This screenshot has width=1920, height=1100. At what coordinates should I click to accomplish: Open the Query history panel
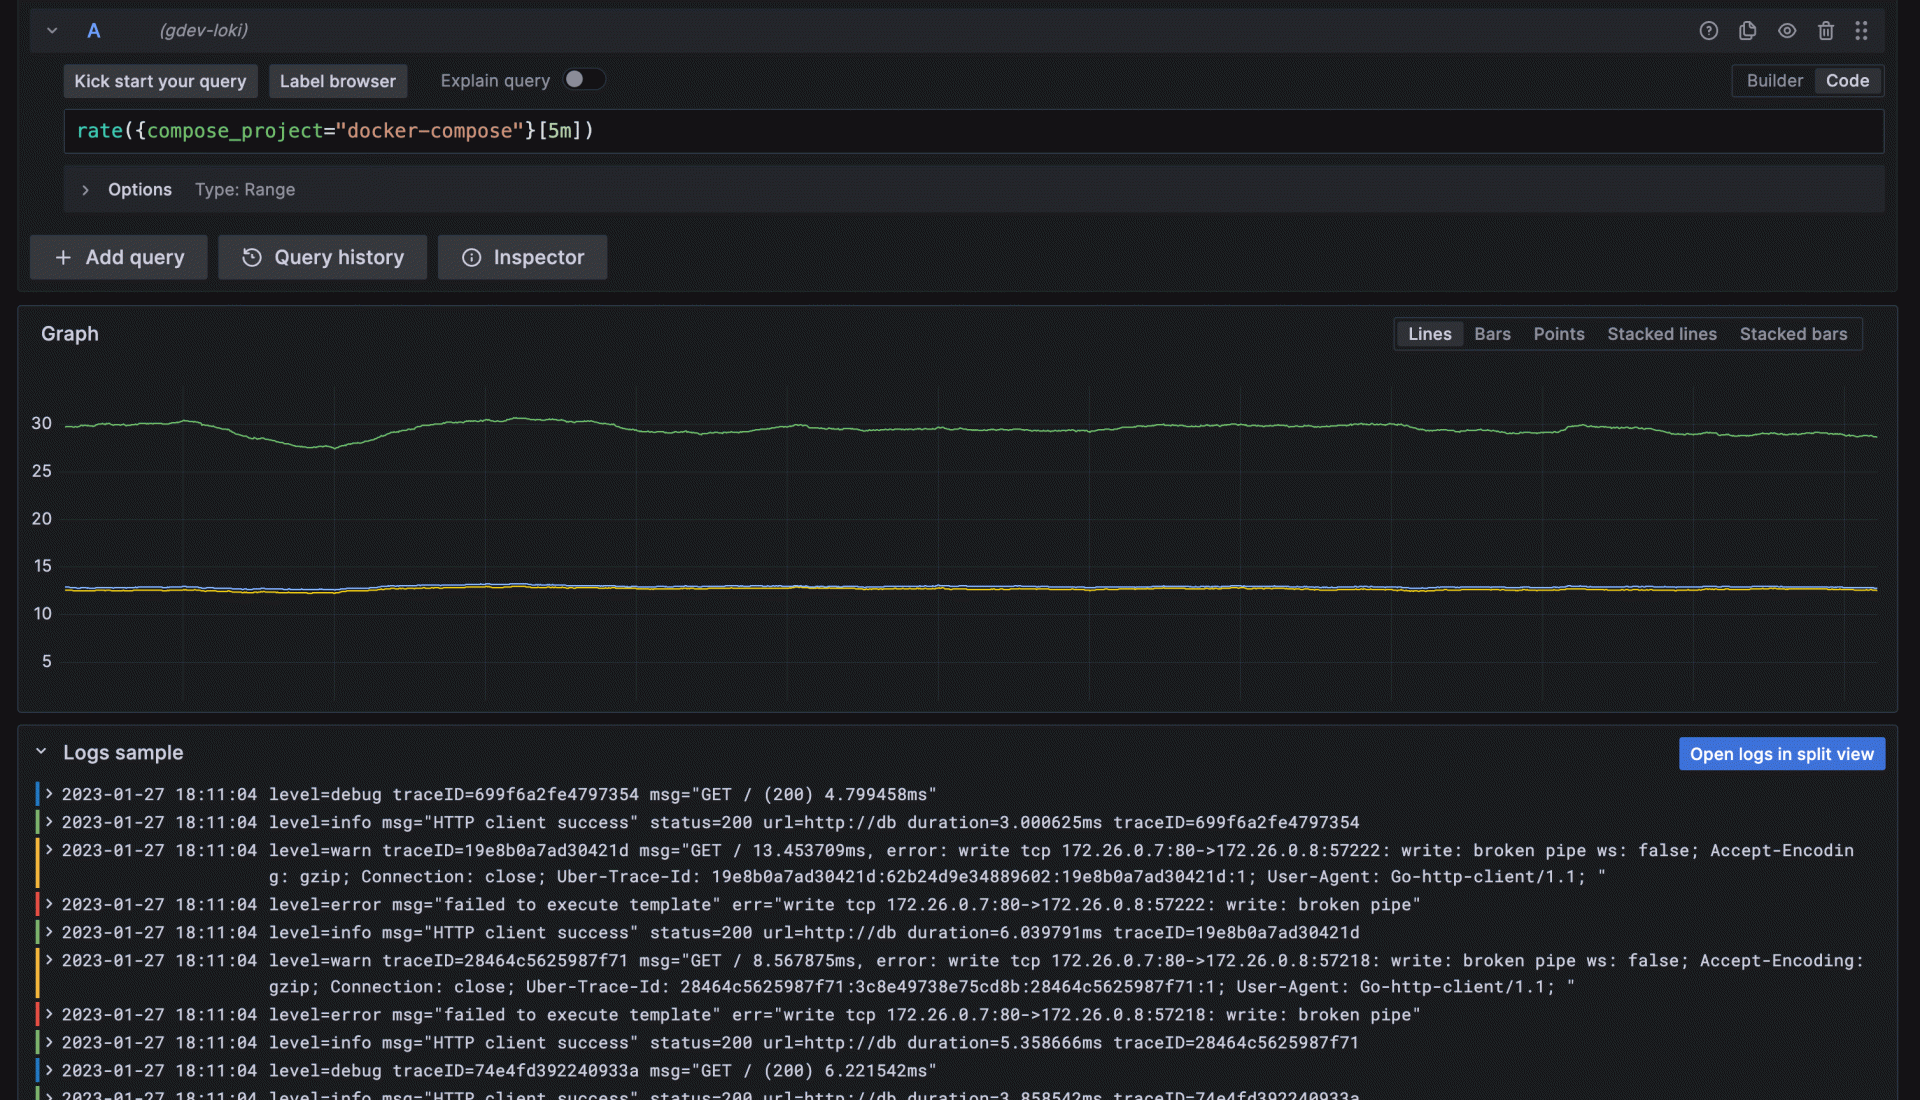[322, 257]
